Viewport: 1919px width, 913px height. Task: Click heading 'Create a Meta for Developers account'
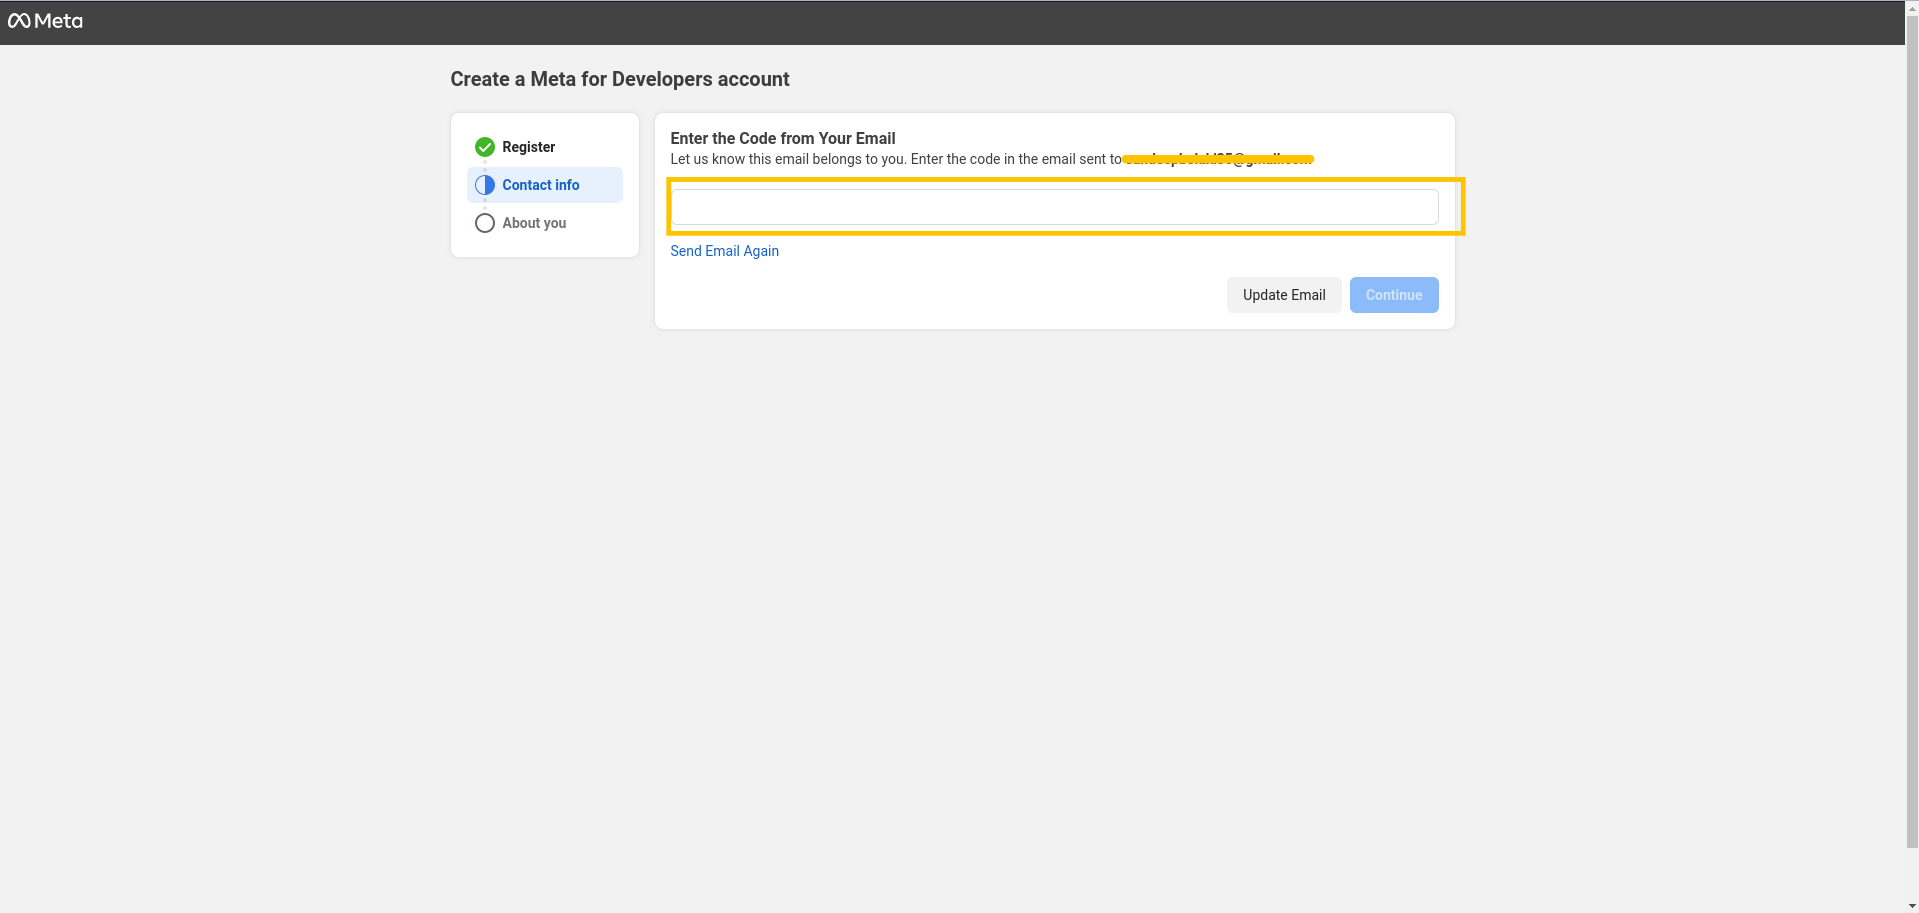coord(620,79)
